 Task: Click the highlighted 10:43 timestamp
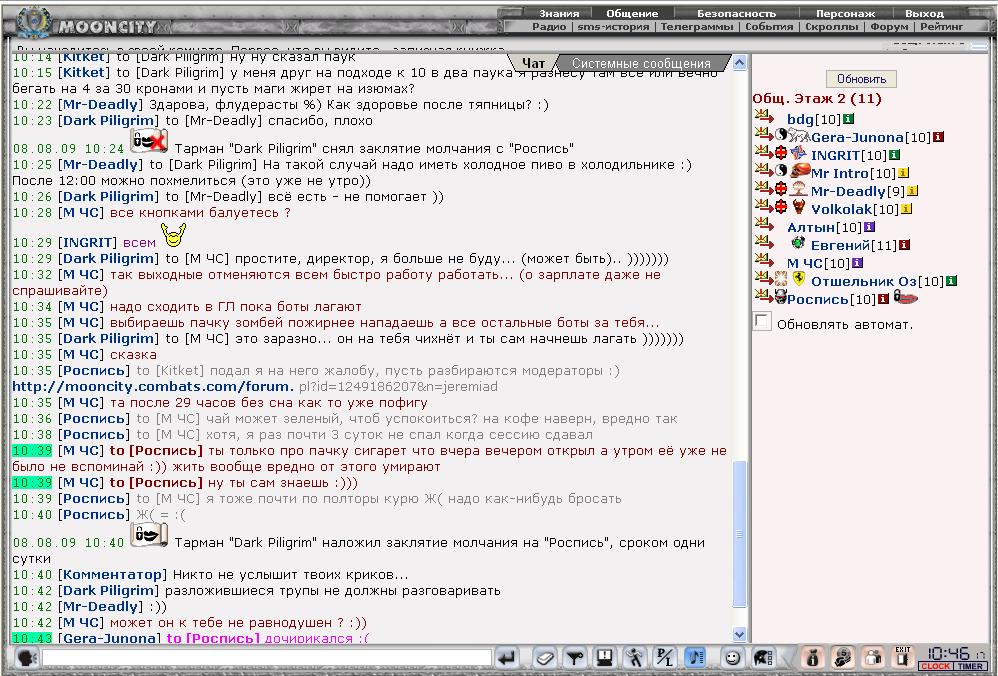pos(32,638)
